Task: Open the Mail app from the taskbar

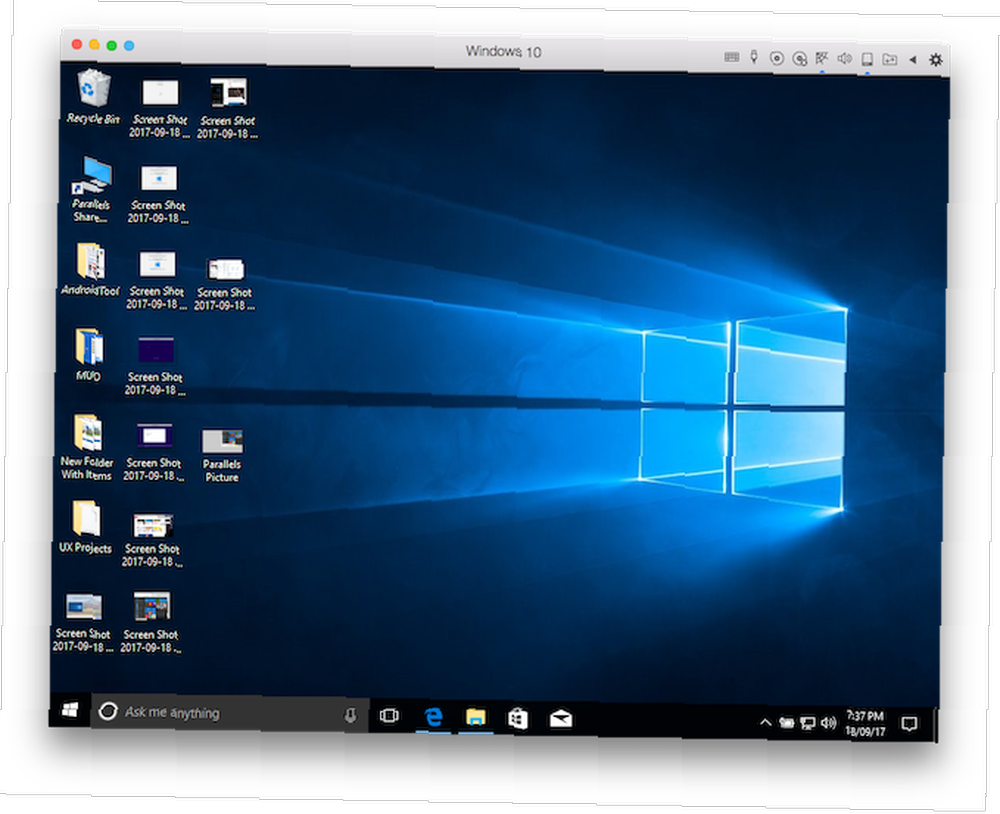Action: (561, 720)
